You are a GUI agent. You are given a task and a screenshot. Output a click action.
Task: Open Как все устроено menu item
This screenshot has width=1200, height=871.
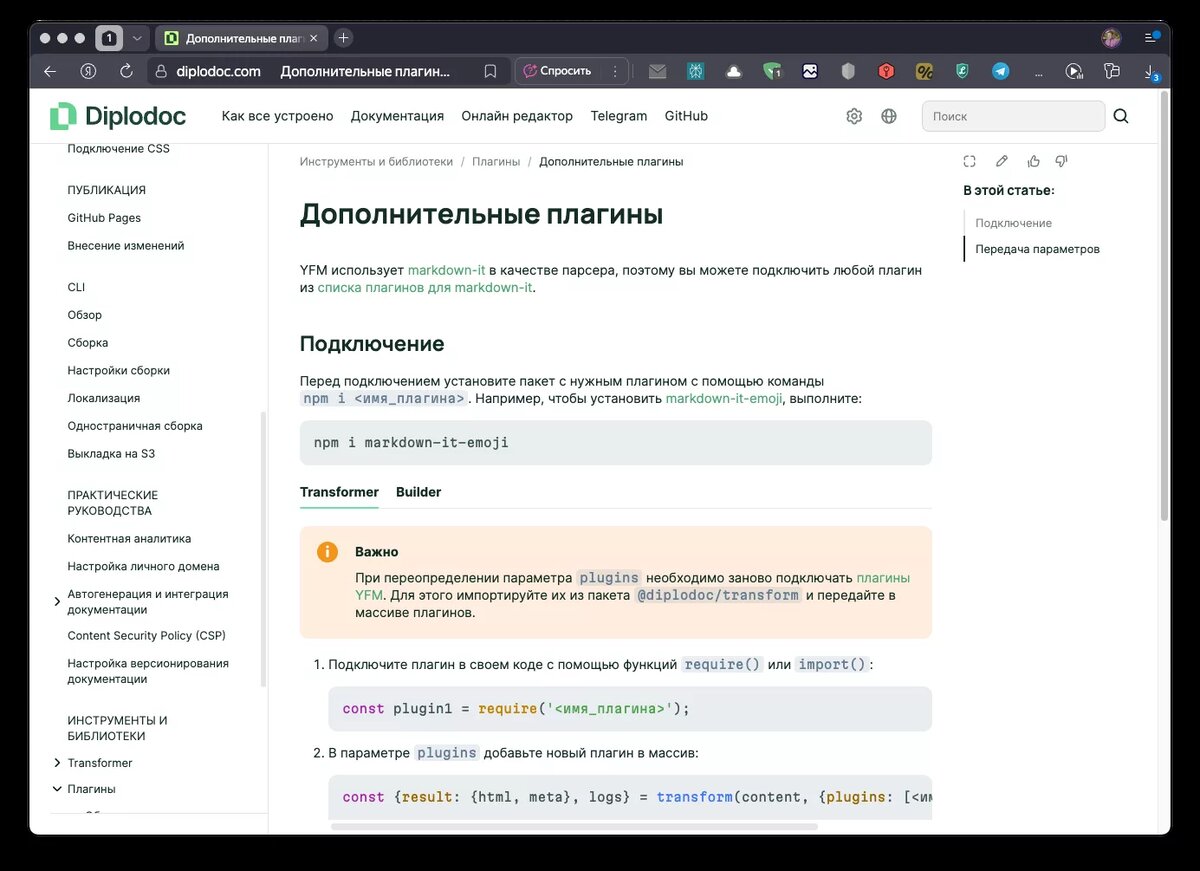[277, 116]
